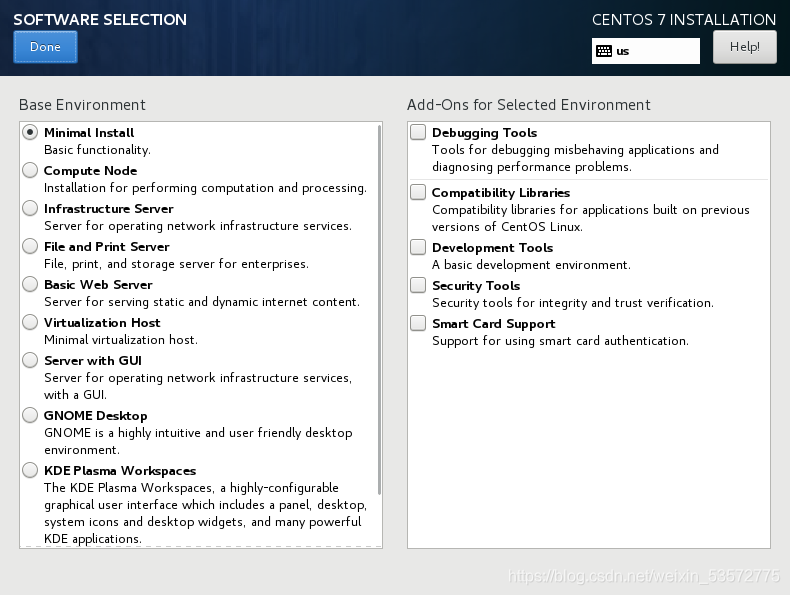Click the 'Virtualization Host' label
Screen dimensions: 790x595
[x=102, y=322]
